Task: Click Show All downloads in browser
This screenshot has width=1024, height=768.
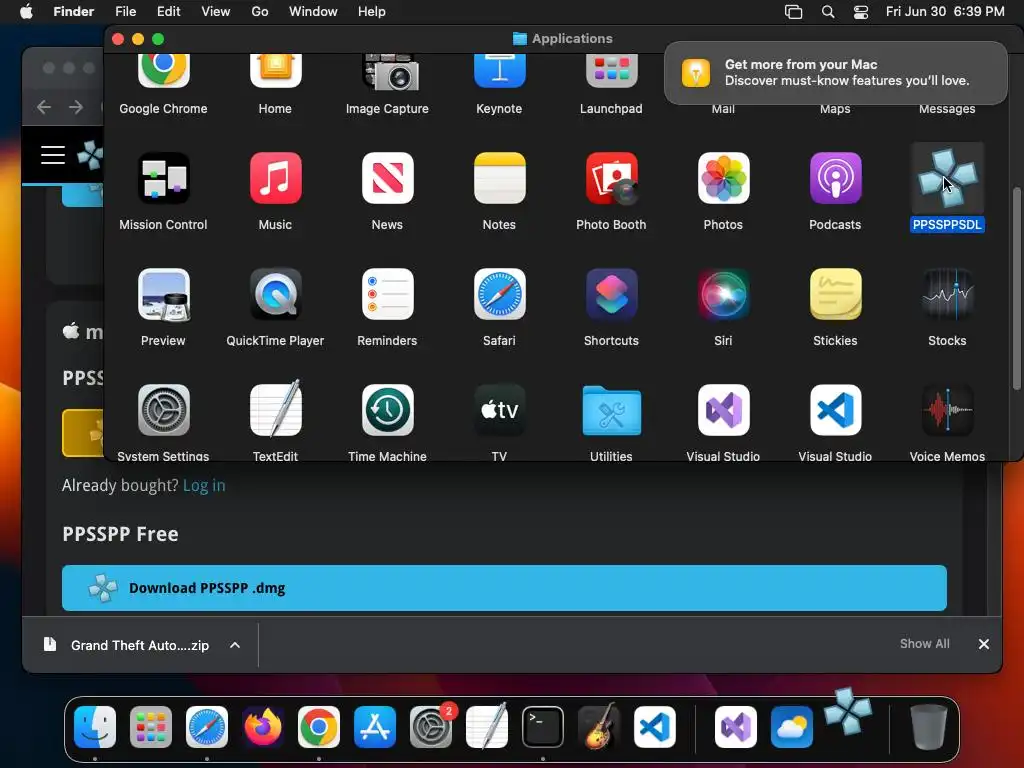Action: (925, 644)
